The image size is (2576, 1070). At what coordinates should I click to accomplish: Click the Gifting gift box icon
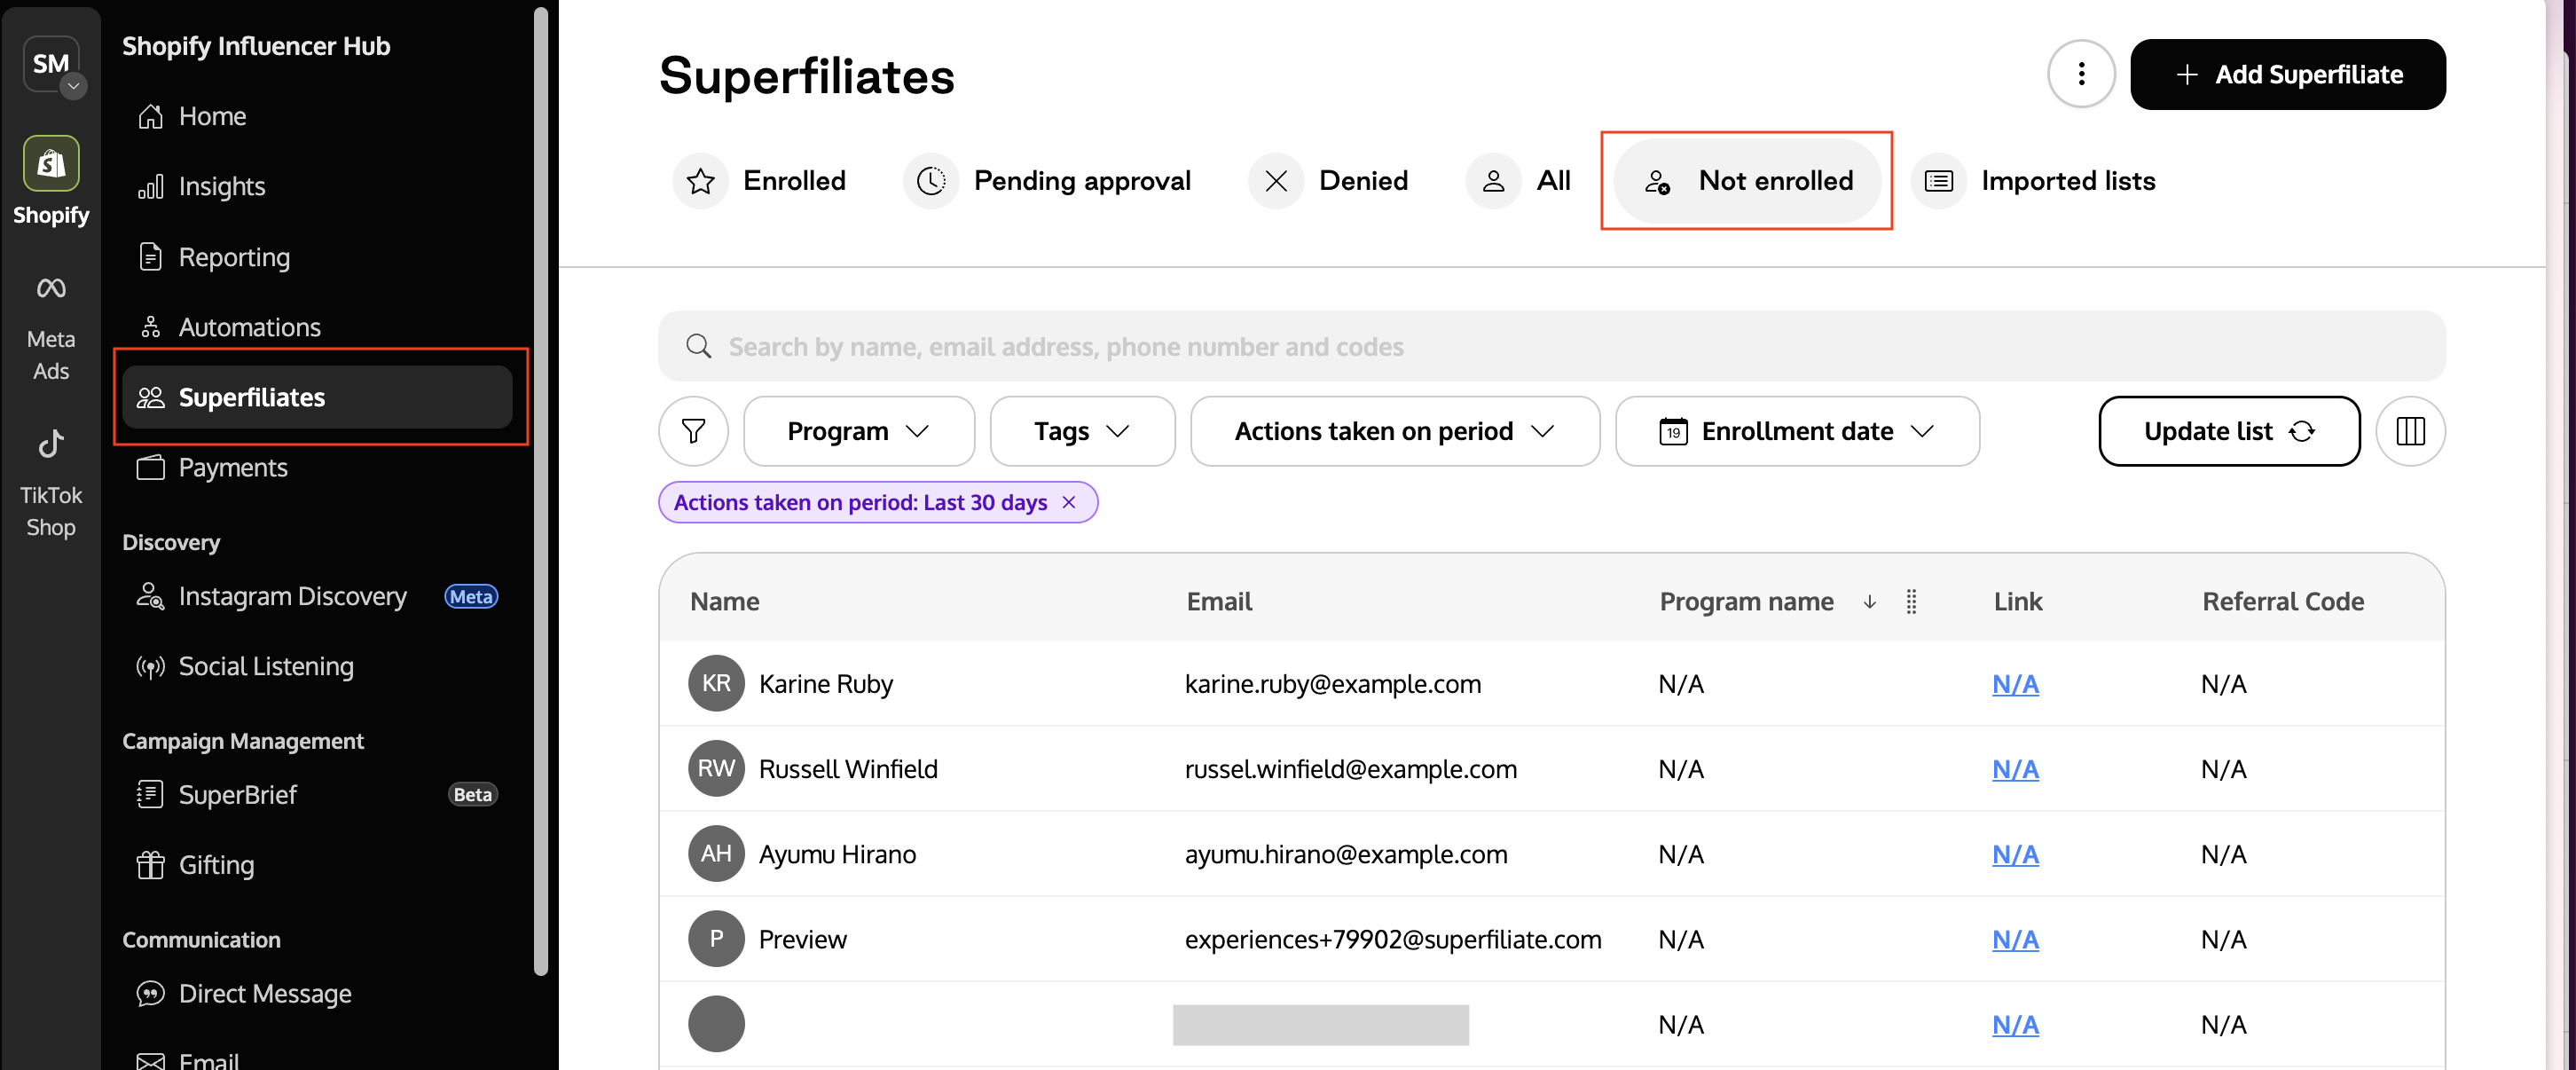150,864
